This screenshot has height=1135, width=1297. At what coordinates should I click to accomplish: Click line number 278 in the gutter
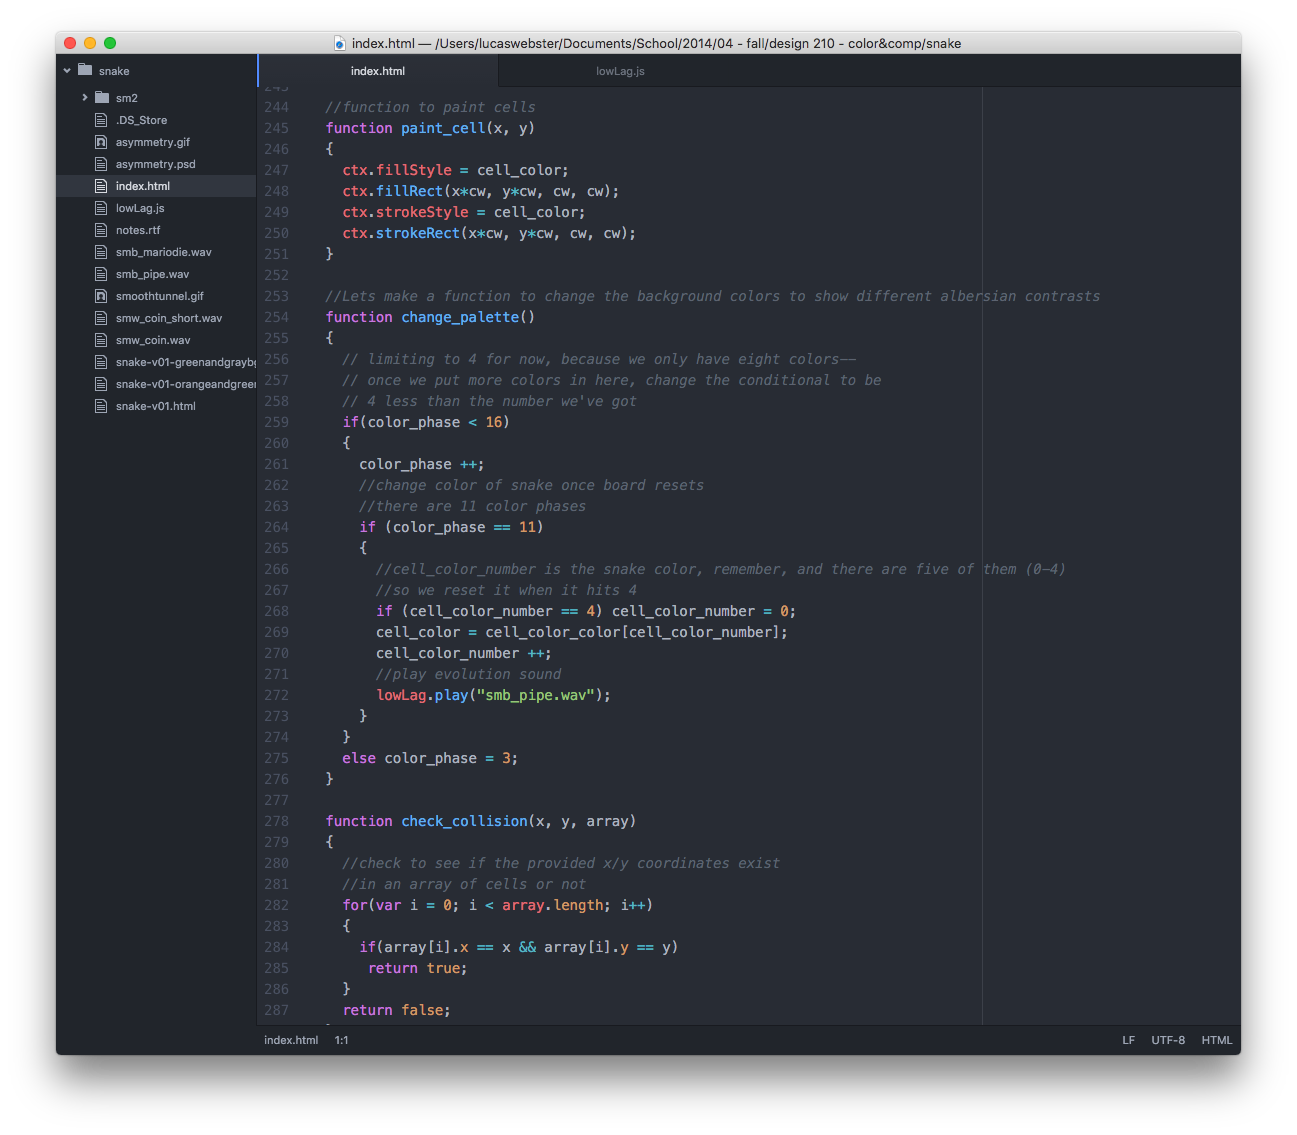(276, 821)
